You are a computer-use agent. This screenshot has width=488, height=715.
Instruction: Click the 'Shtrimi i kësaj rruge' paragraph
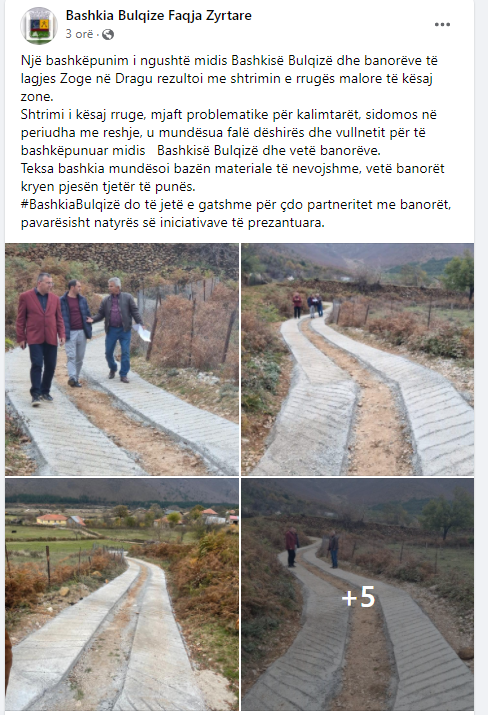tap(228, 133)
